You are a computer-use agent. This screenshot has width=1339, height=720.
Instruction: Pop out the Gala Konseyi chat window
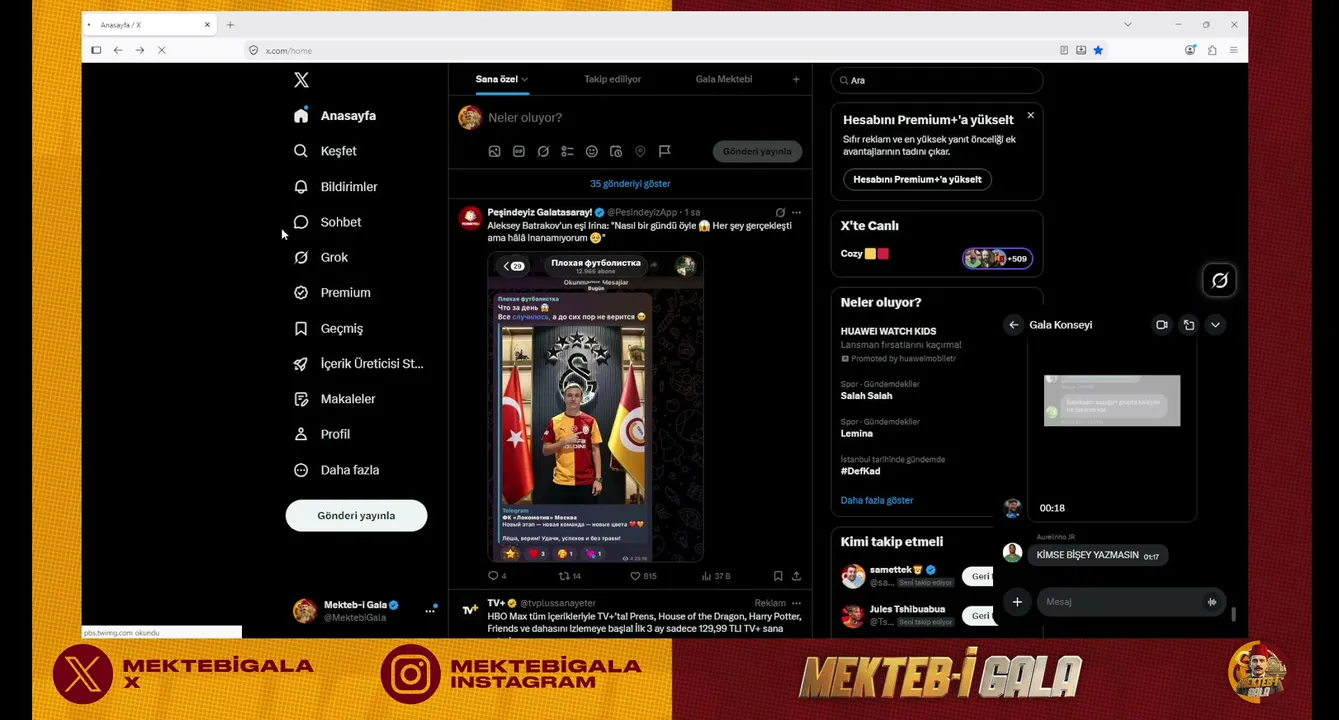point(1189,325)
